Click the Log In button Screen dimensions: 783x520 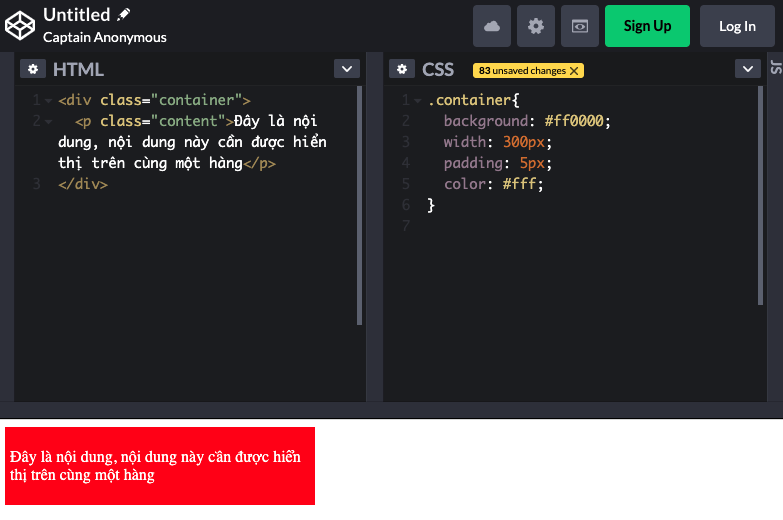coord(737,26)
